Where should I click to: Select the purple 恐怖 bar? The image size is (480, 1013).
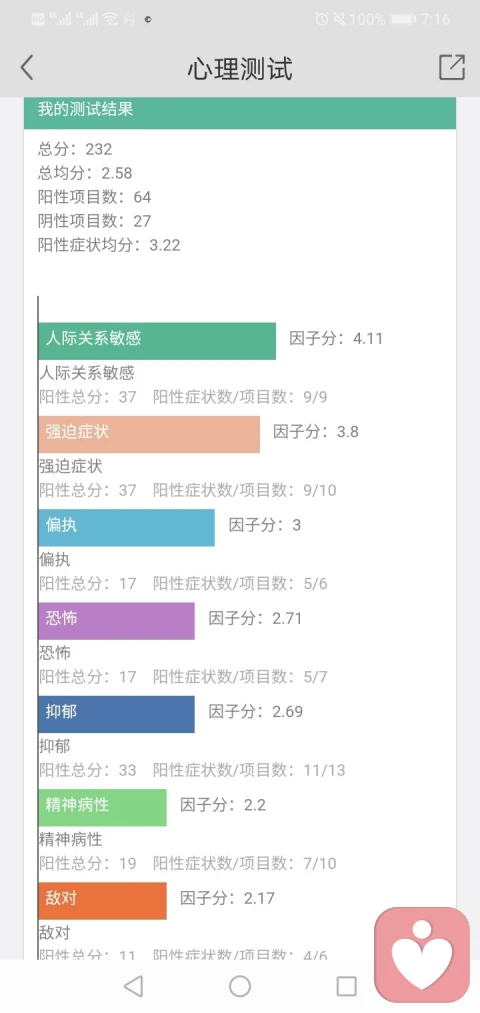[116, 621]
